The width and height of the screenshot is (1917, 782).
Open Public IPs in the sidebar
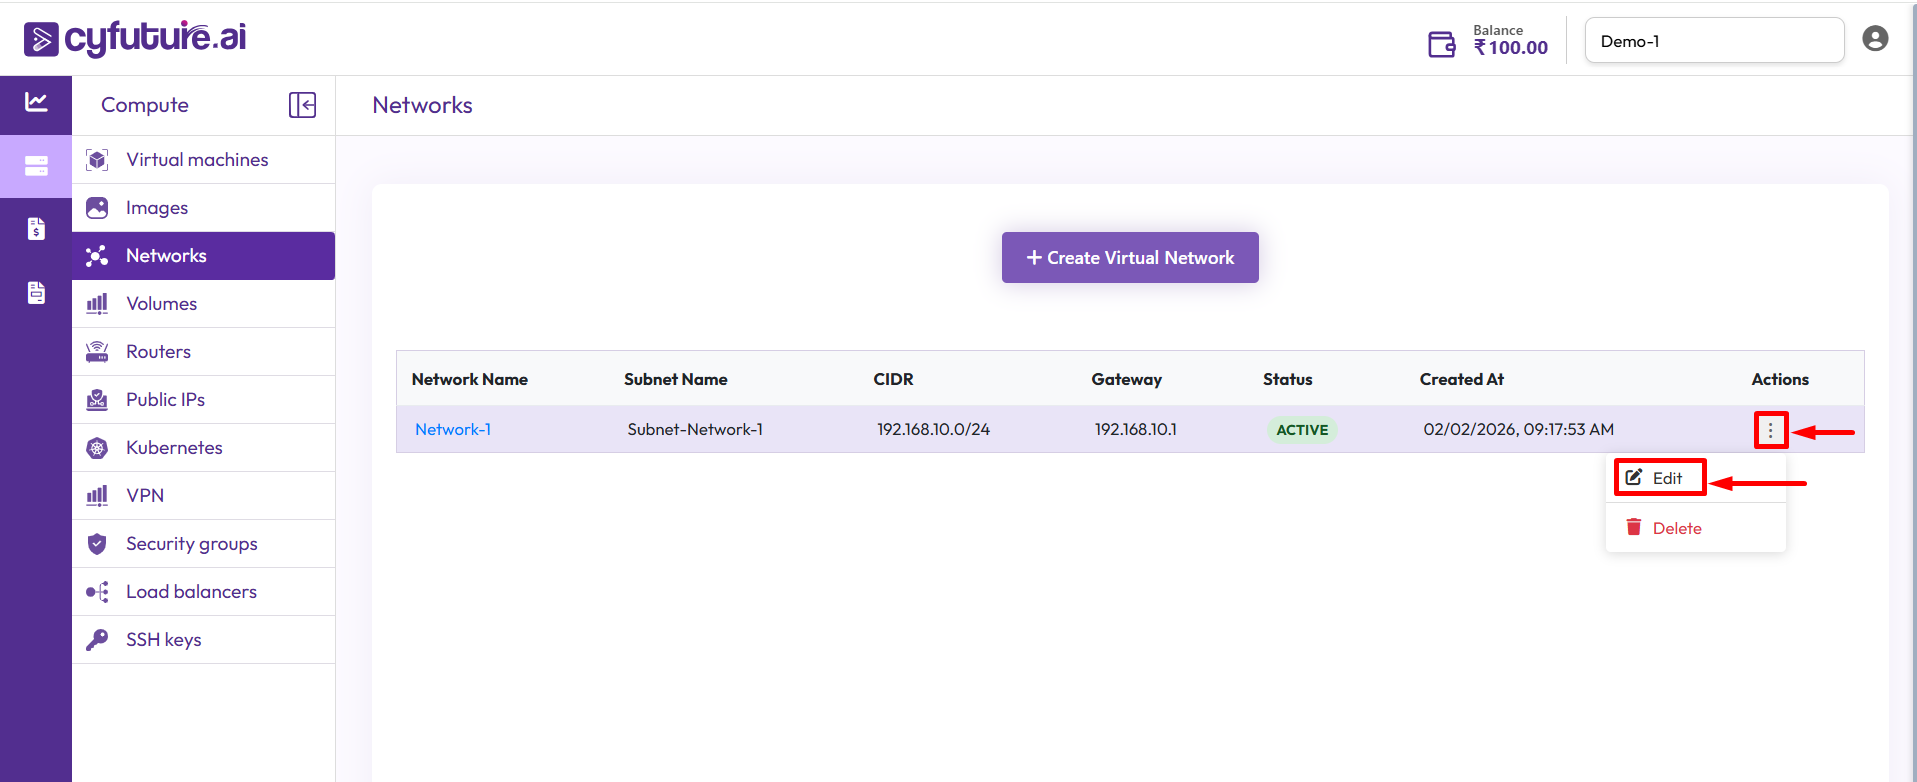(165, 400)
